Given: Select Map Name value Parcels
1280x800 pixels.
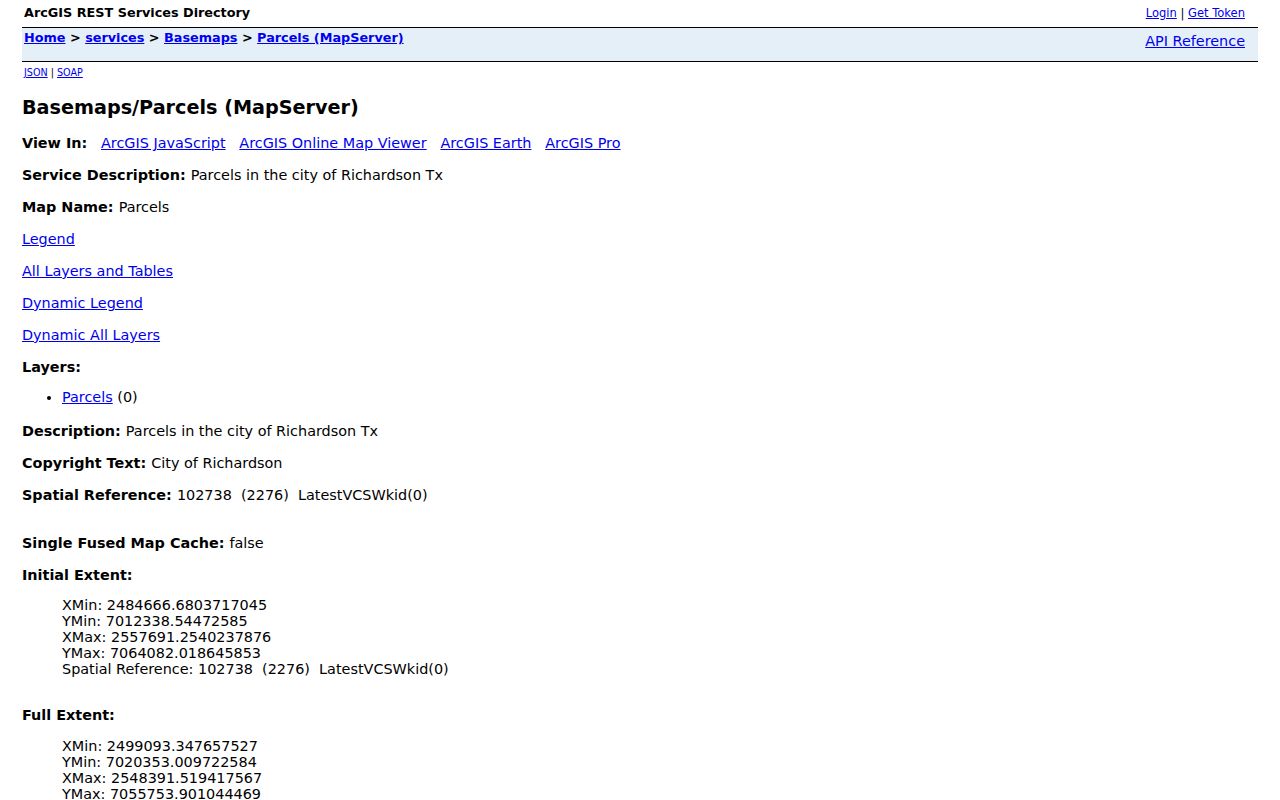Looking at the screenshot, I should coord(144,207).
